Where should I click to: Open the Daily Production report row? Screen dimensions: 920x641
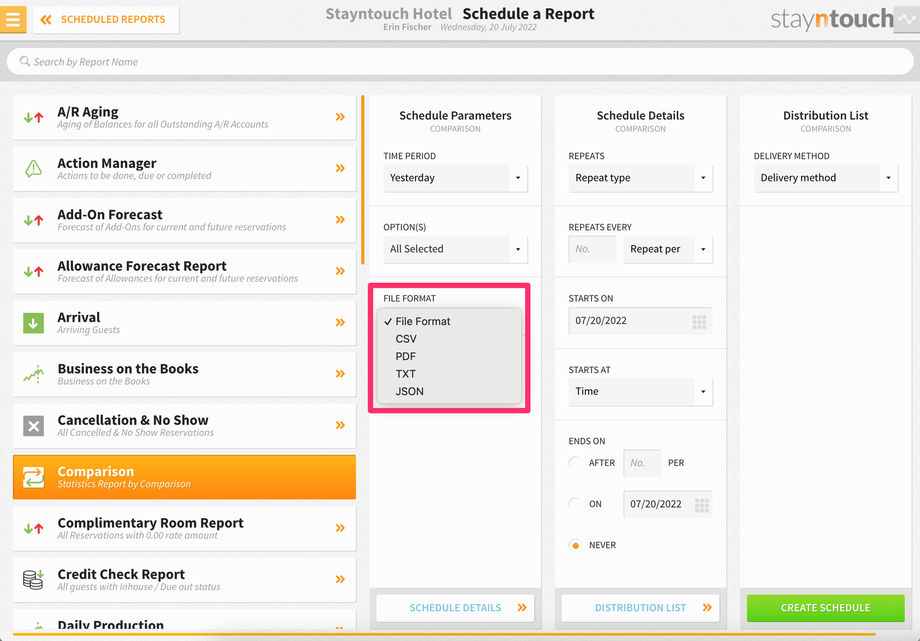tap(184, 621)
